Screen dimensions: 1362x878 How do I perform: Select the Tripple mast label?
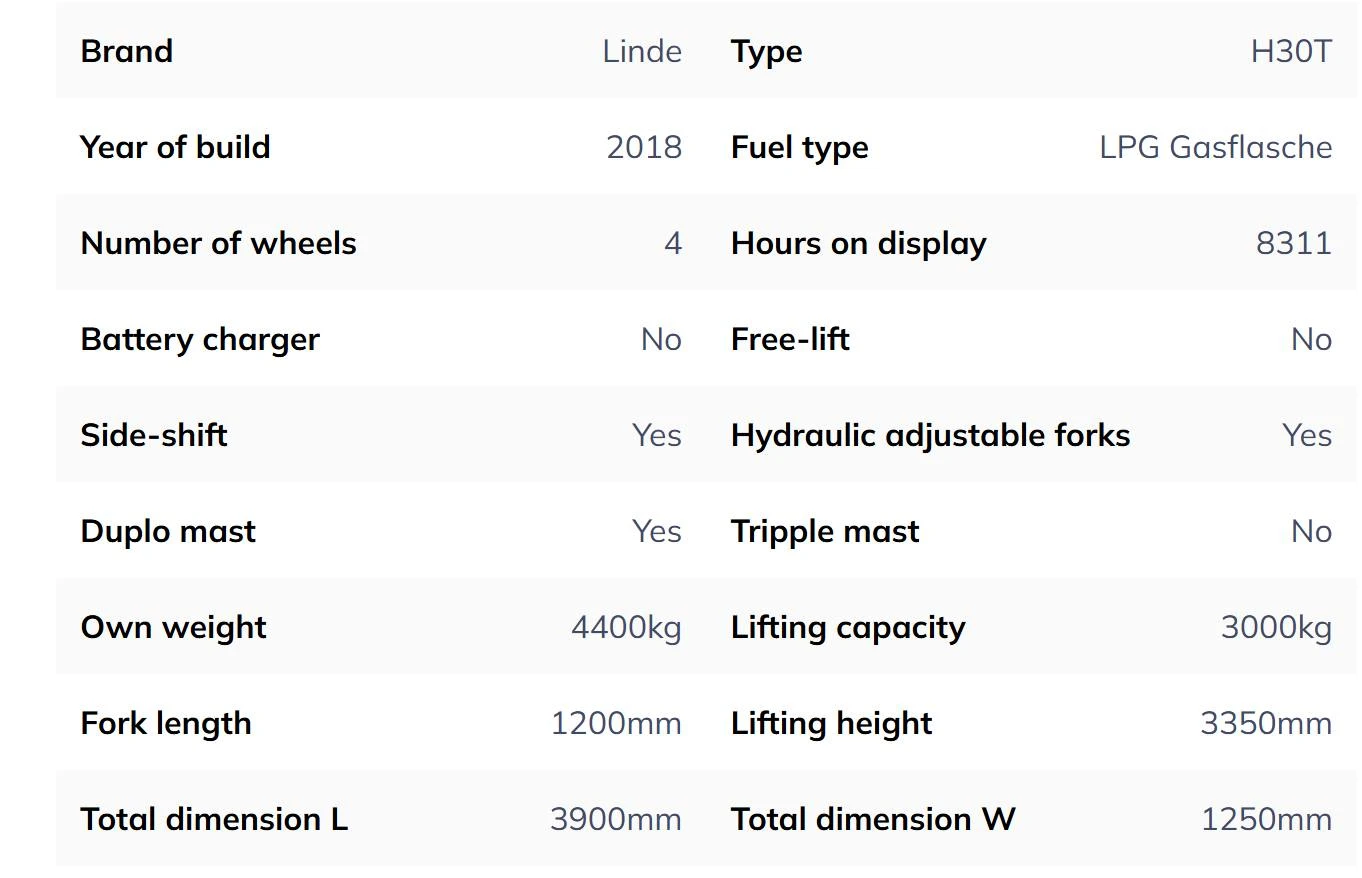coord(825,531)
